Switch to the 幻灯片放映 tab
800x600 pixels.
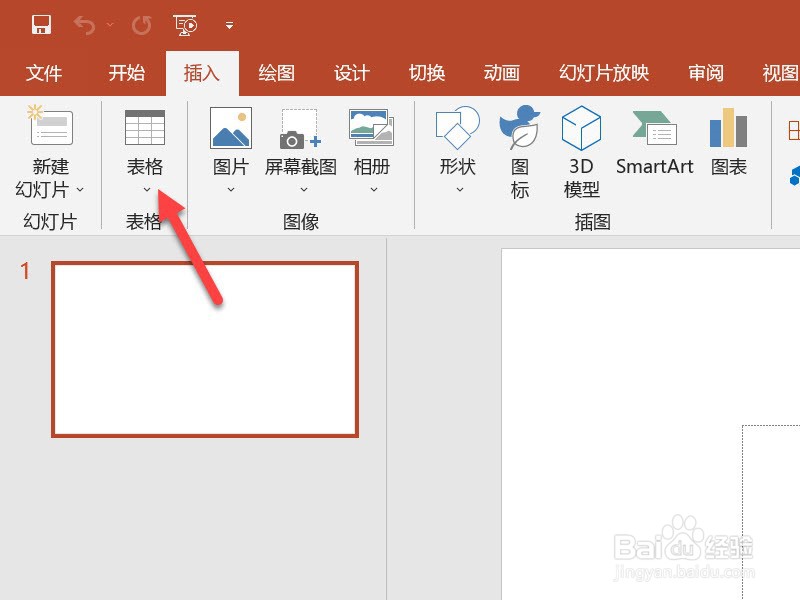(604, 73)
